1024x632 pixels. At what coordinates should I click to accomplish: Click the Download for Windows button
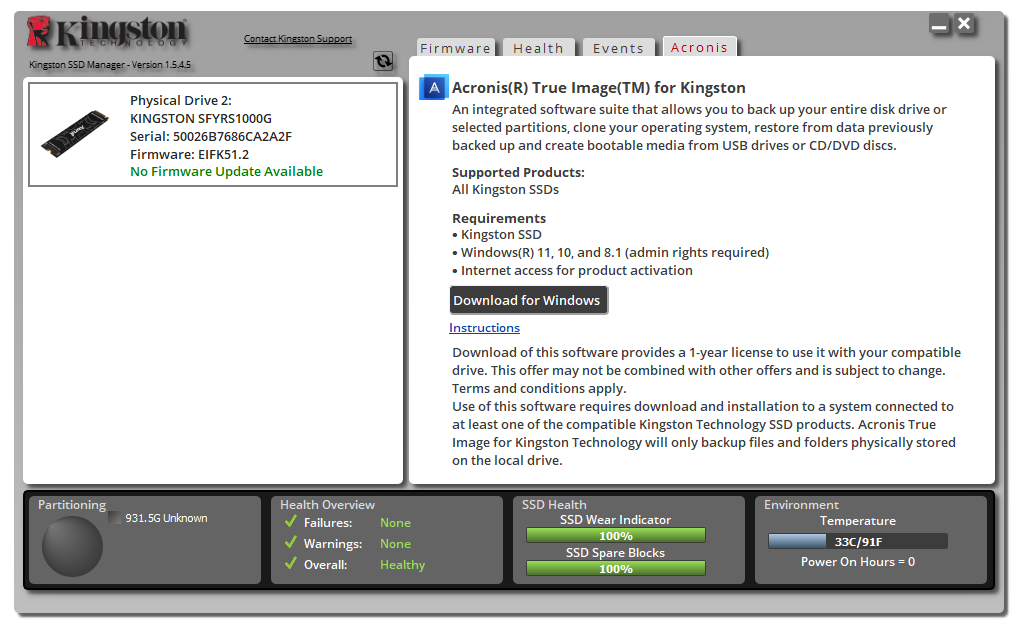pos(528,300)
